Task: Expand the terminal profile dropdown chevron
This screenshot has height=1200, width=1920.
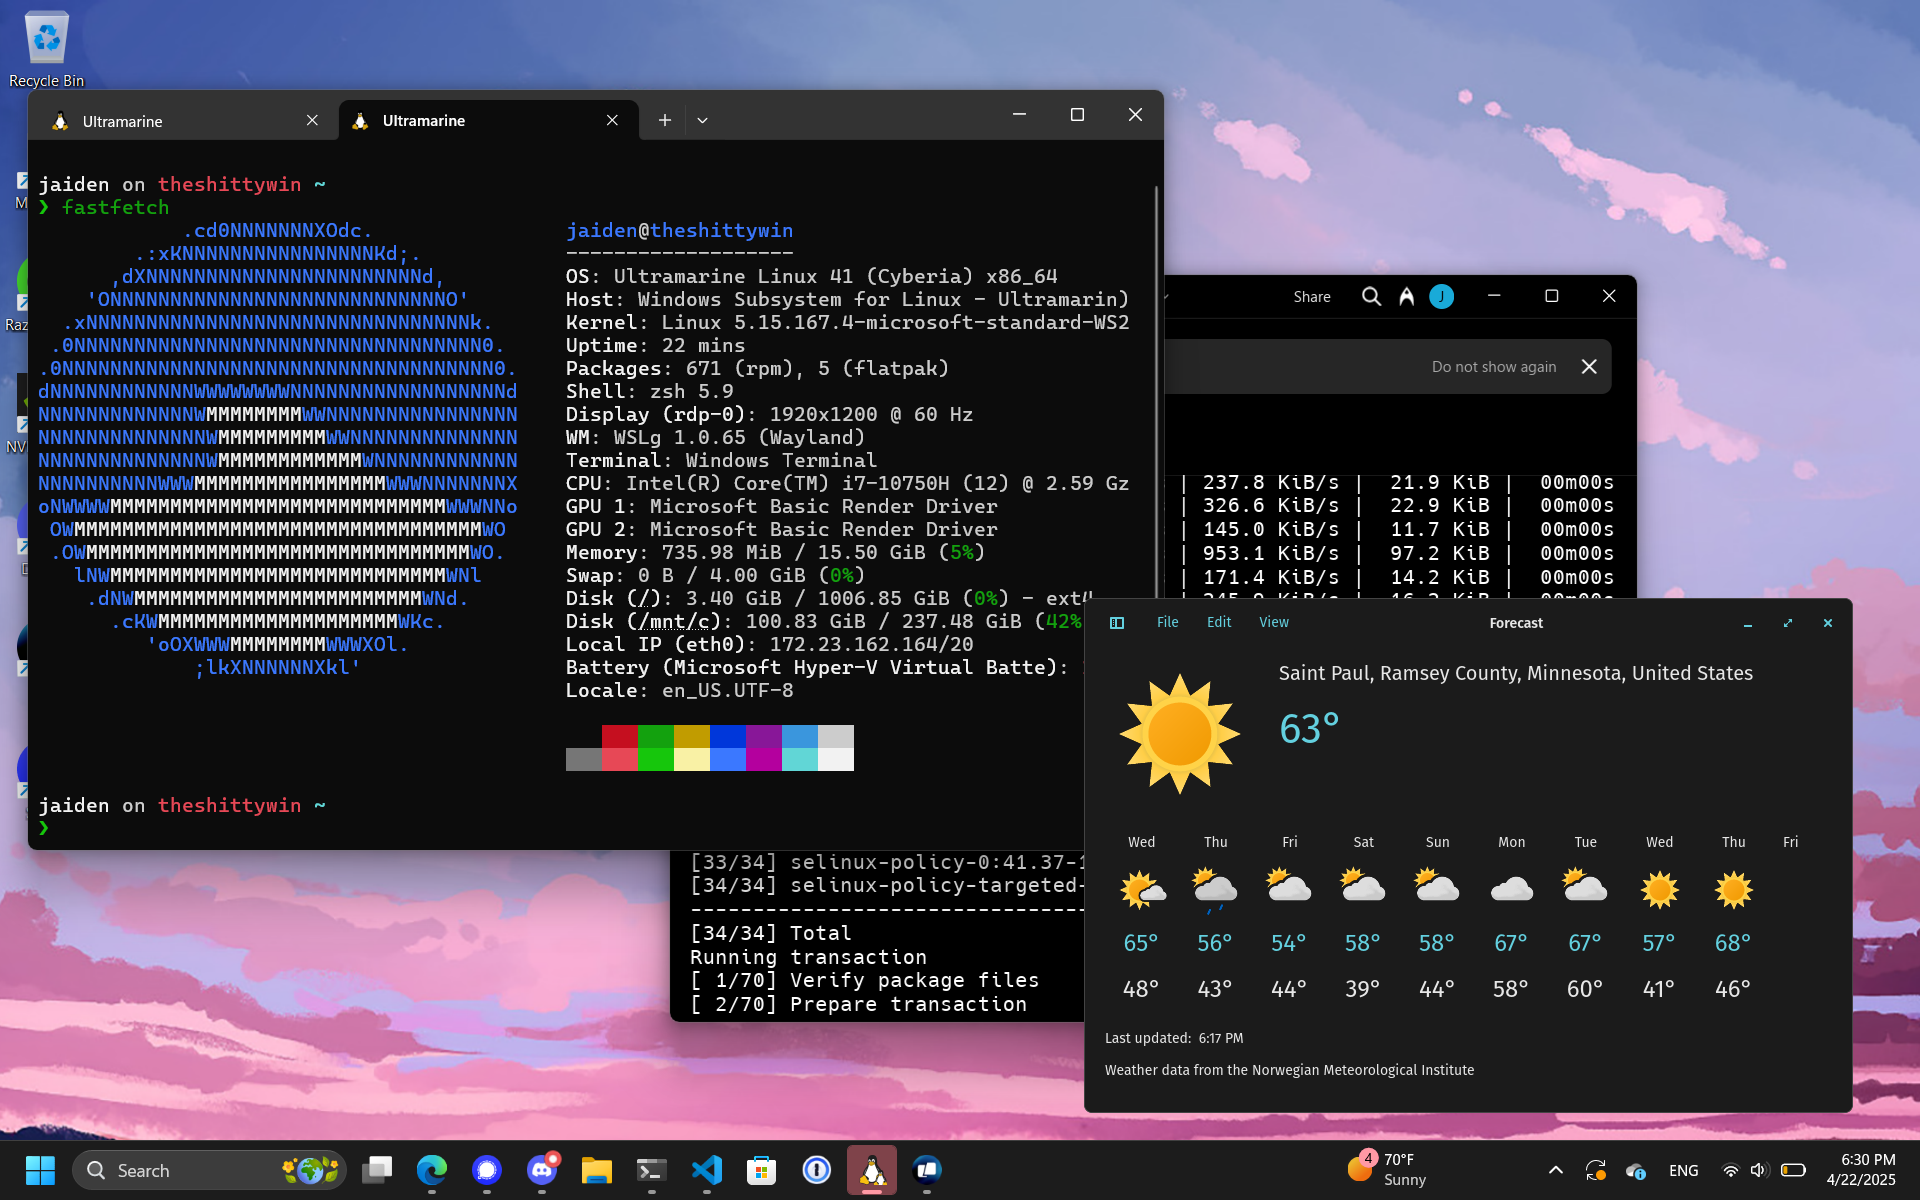Action: [x=702, y=120]
